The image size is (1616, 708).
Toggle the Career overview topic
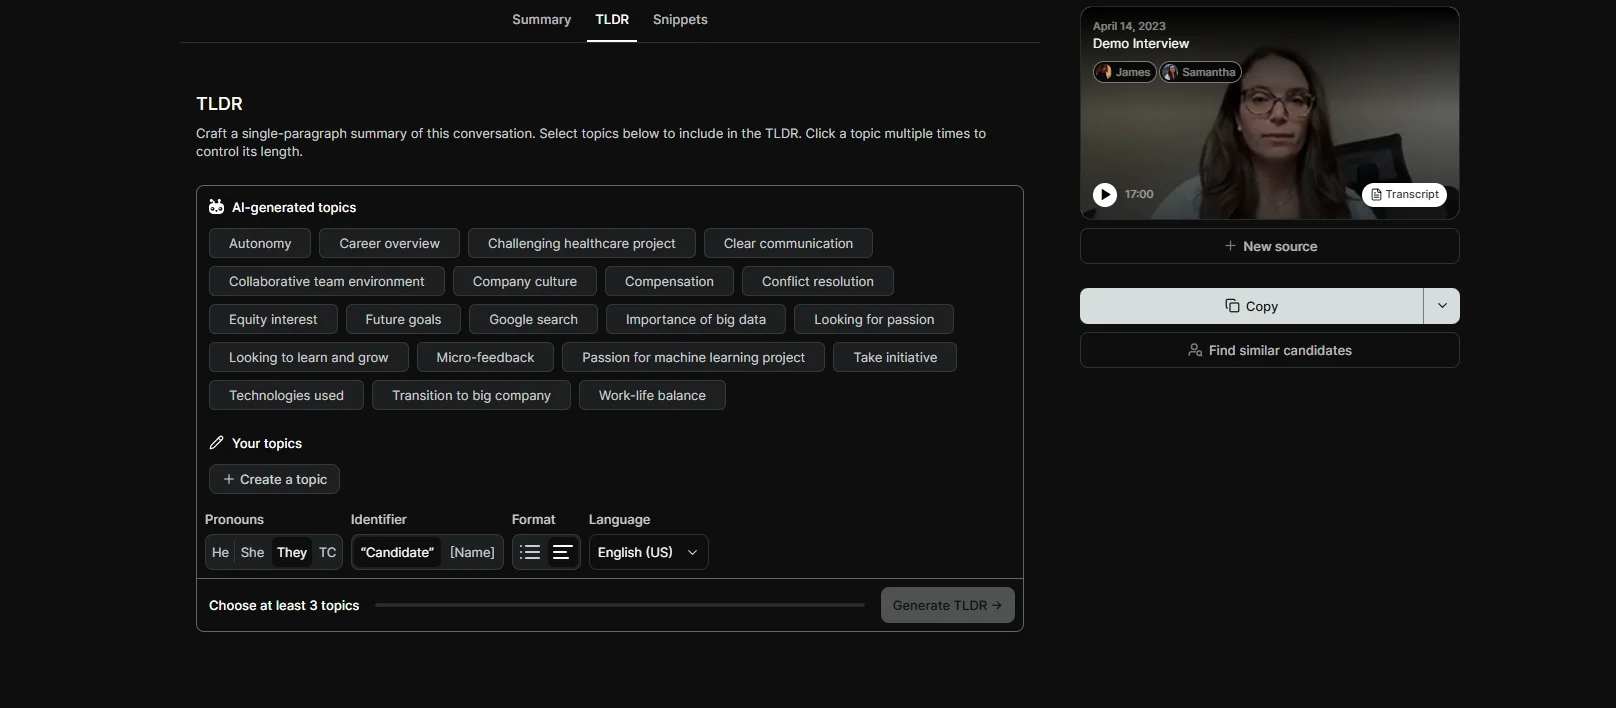[x=389, y=243]
